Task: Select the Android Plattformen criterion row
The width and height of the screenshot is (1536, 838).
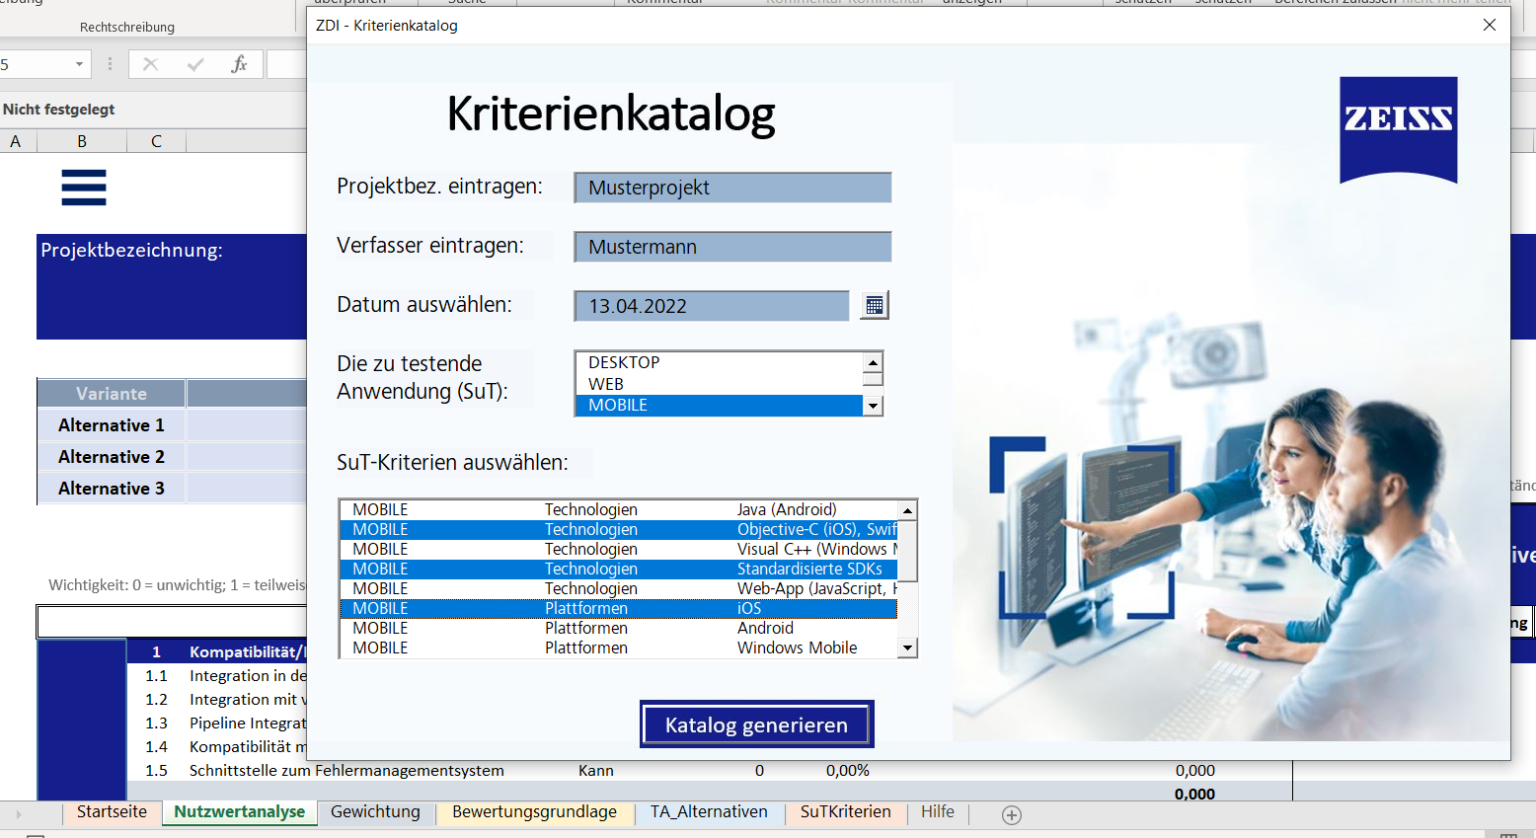Action: (x=618, y=628)
